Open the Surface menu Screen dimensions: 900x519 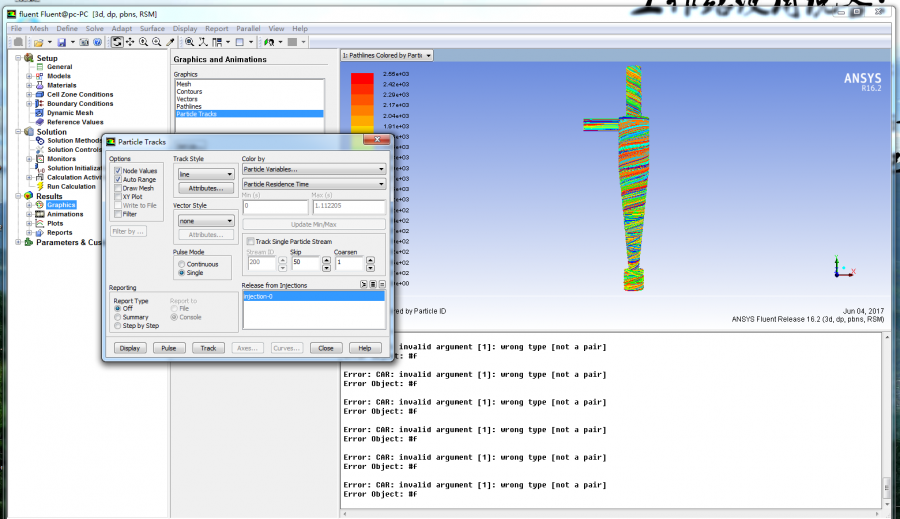(152, 29)
